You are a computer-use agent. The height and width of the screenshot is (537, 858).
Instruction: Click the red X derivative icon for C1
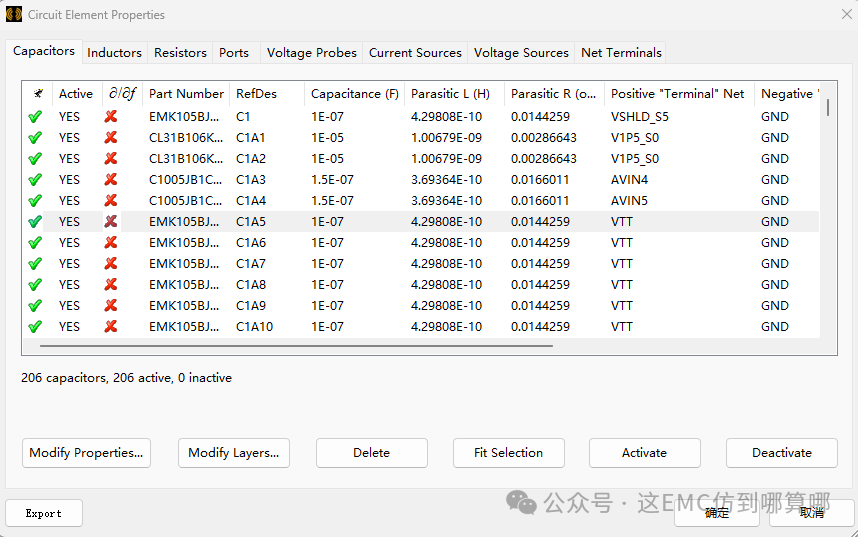coord(111,116)
